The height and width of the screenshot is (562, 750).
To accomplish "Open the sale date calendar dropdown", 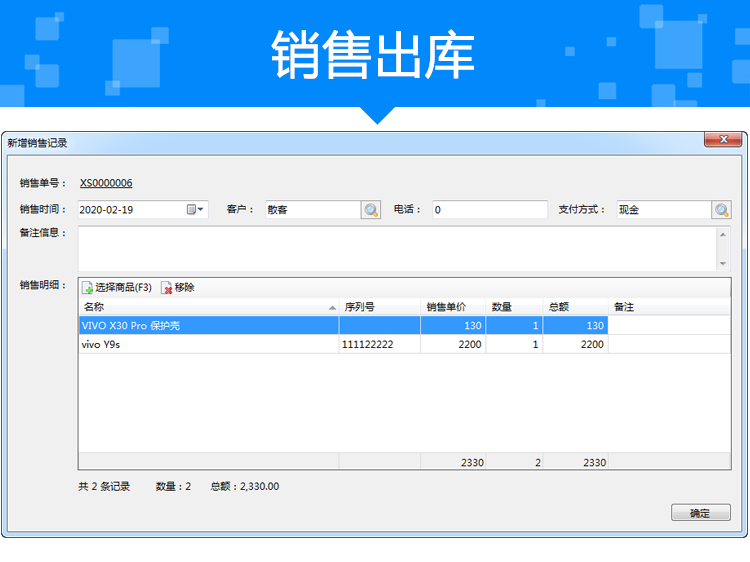I will pyautogui.click(x=195, y=209).
